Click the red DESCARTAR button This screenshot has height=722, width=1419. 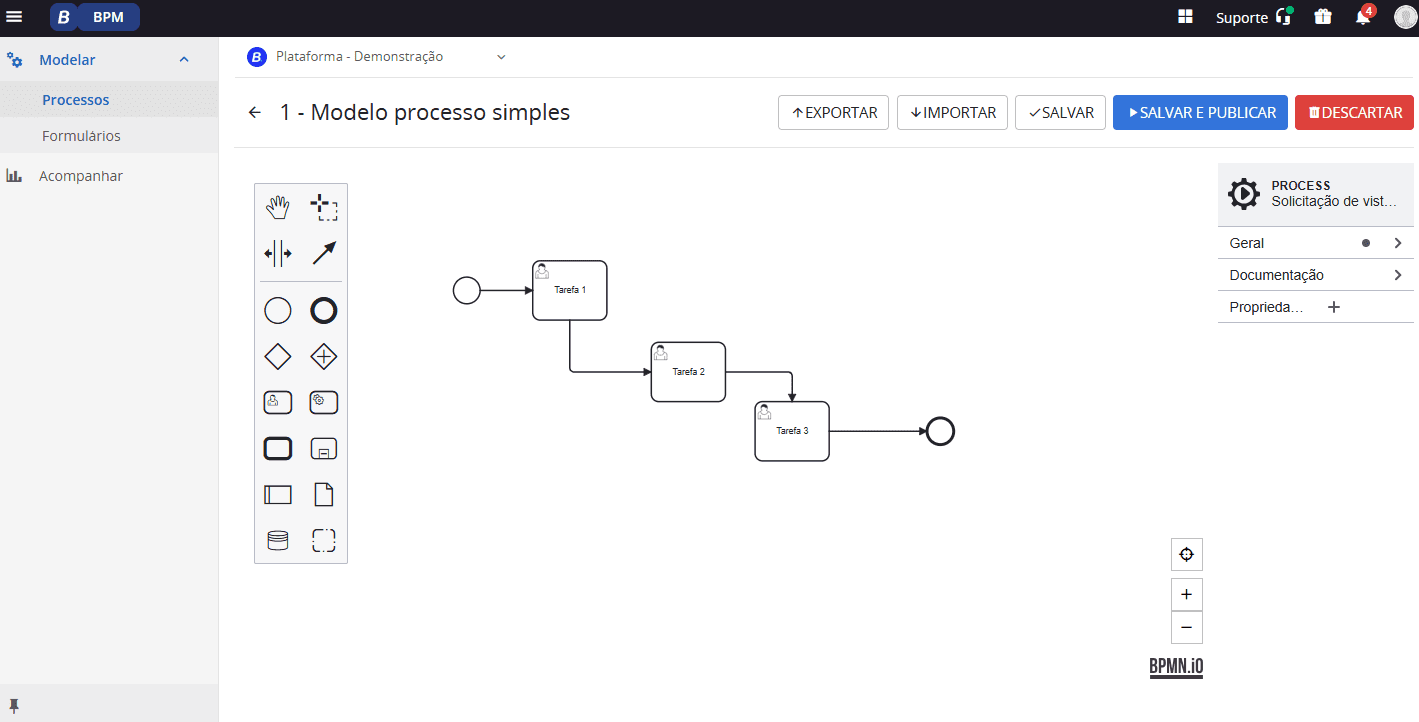pos(1354,113)
